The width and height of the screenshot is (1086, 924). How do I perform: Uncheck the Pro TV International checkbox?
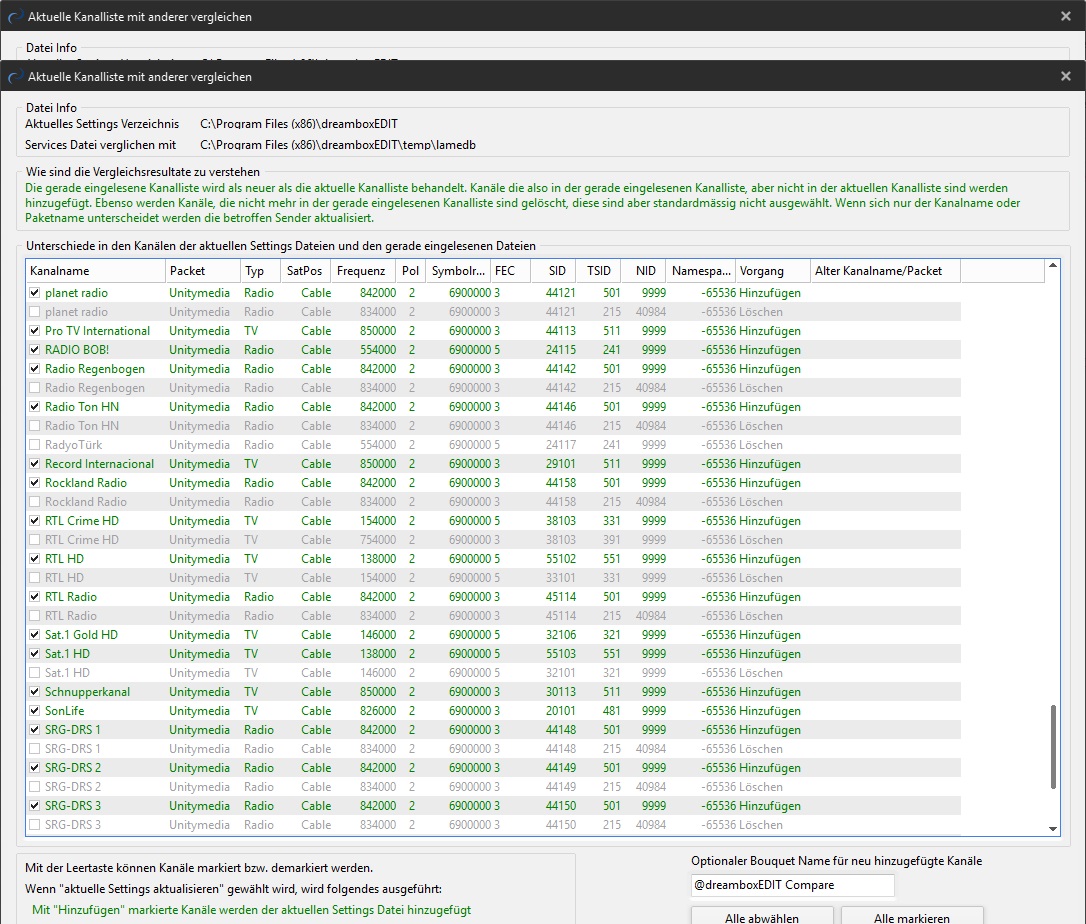coord(36,331)
